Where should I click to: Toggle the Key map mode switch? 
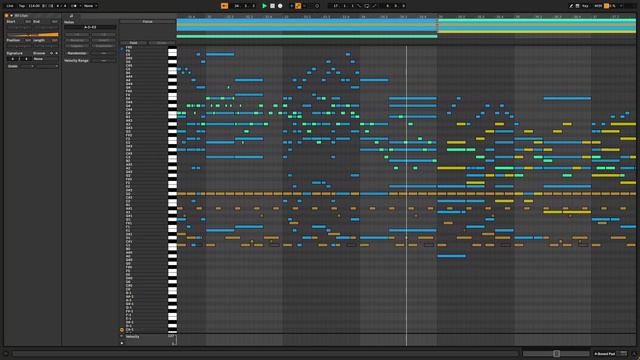point(585,6)
